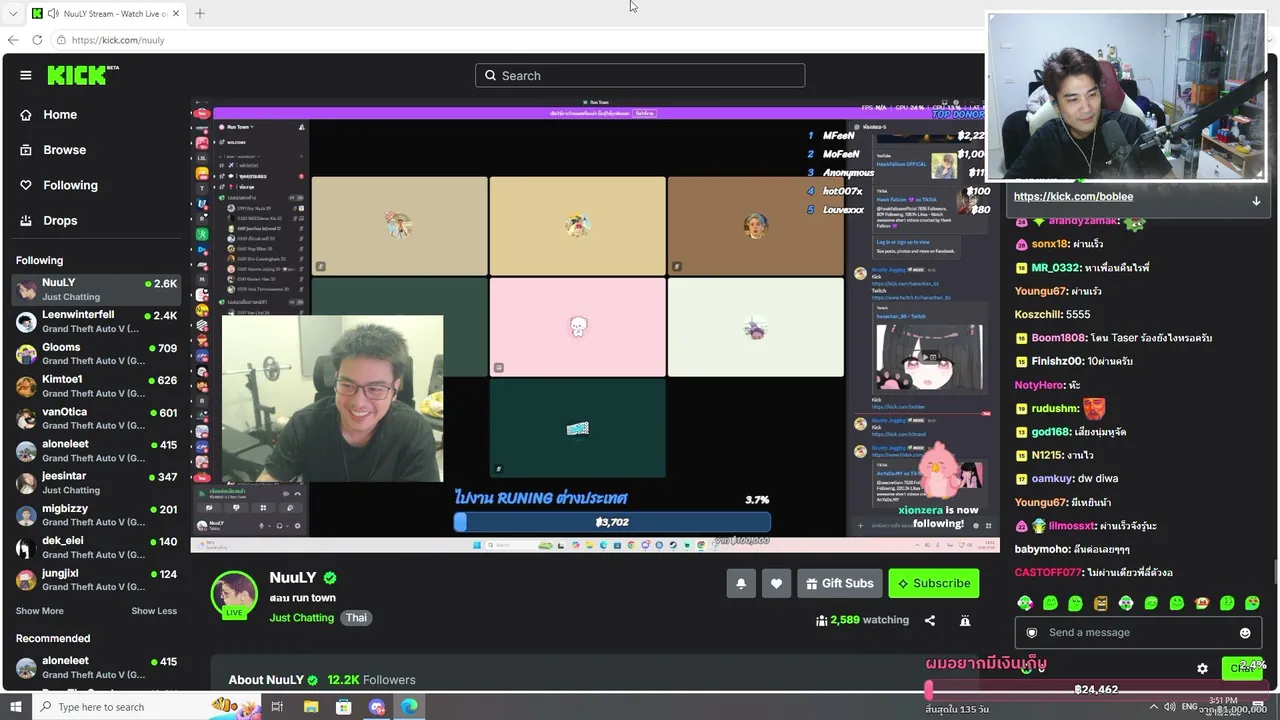The width and height of the screenshot is (1280, 720).
Task: Click the site info lock icon
Action: point(61,40)
